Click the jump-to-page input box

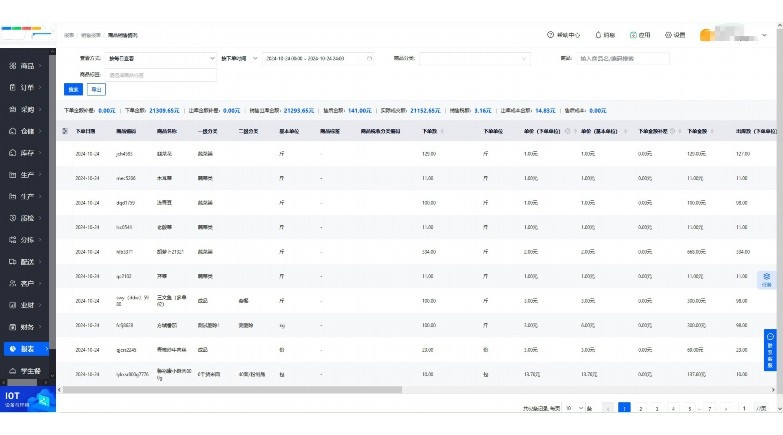coord(744,409)
